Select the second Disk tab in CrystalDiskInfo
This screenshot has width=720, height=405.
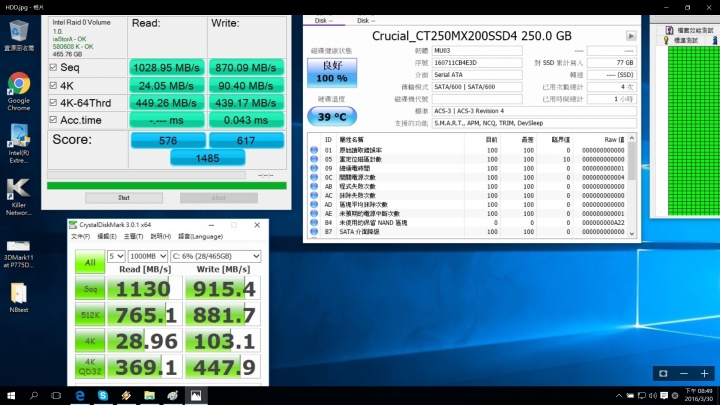pos(366,21)
